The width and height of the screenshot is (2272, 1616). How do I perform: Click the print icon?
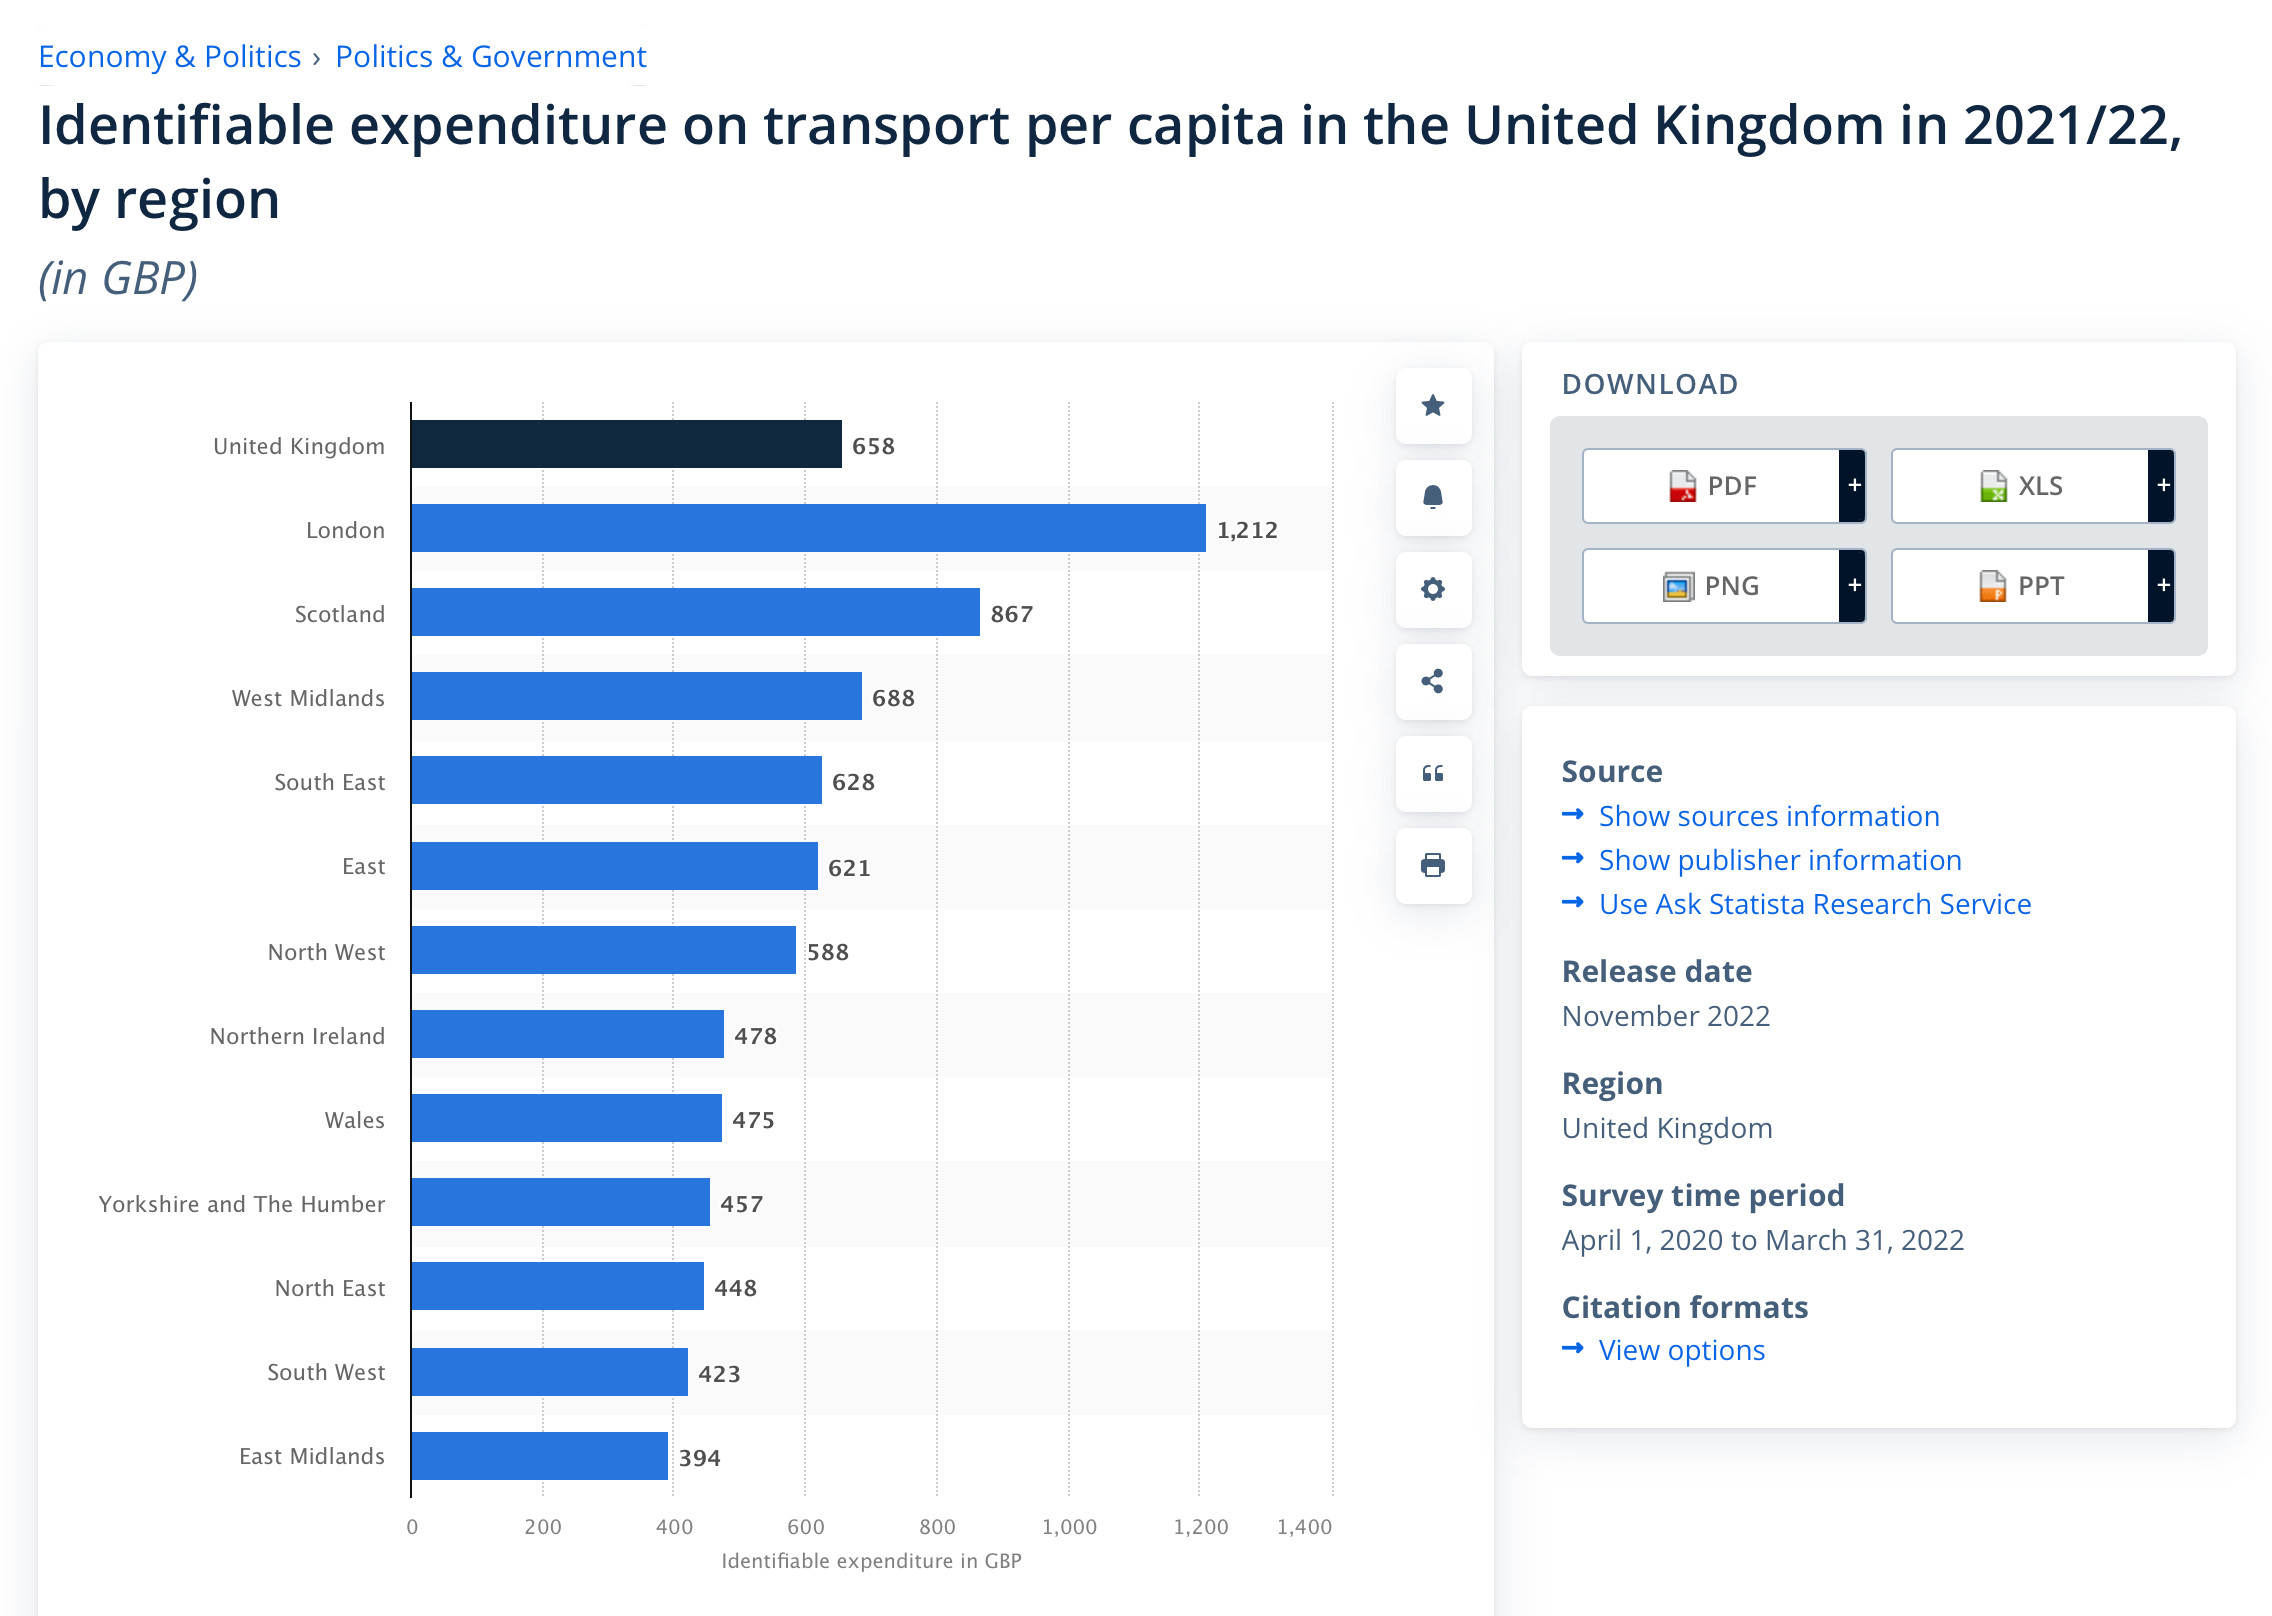point(1433,865)
